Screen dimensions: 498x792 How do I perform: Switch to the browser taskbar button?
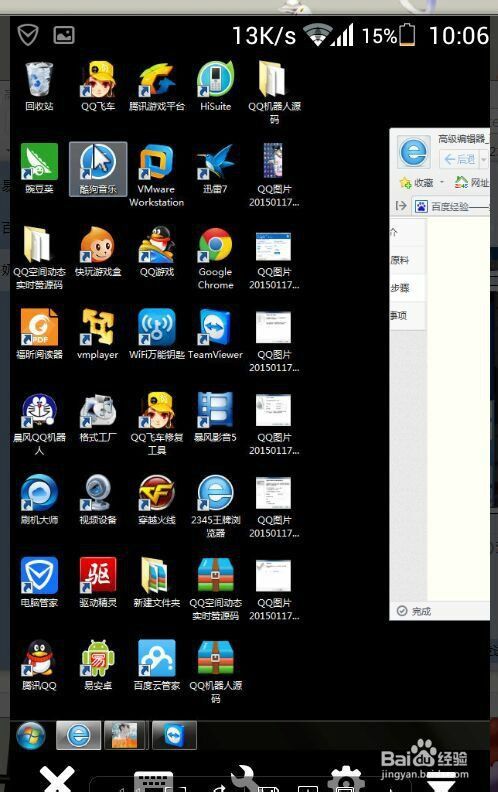click(x=78, y=735)
